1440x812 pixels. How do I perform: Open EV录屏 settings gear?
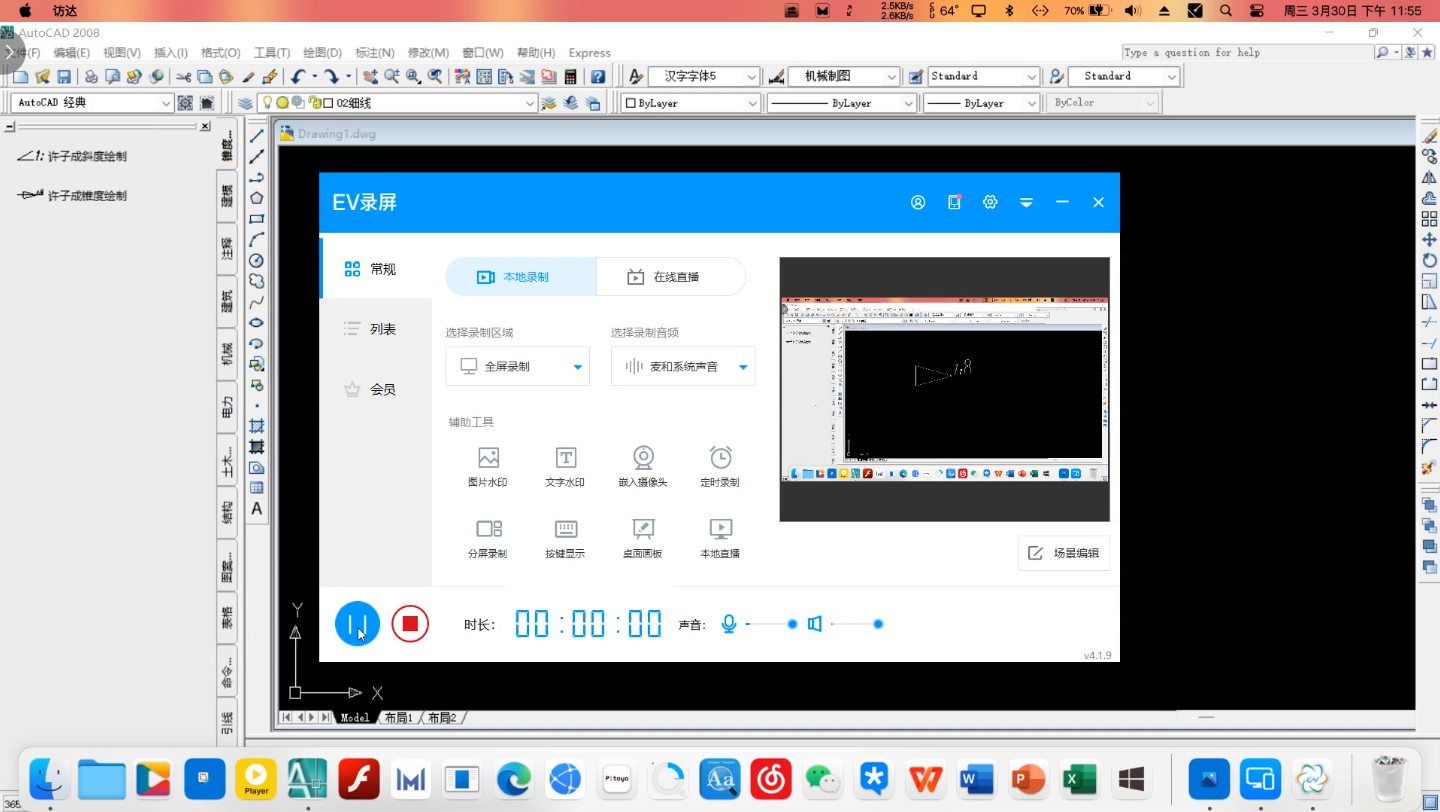pos(990,202)
